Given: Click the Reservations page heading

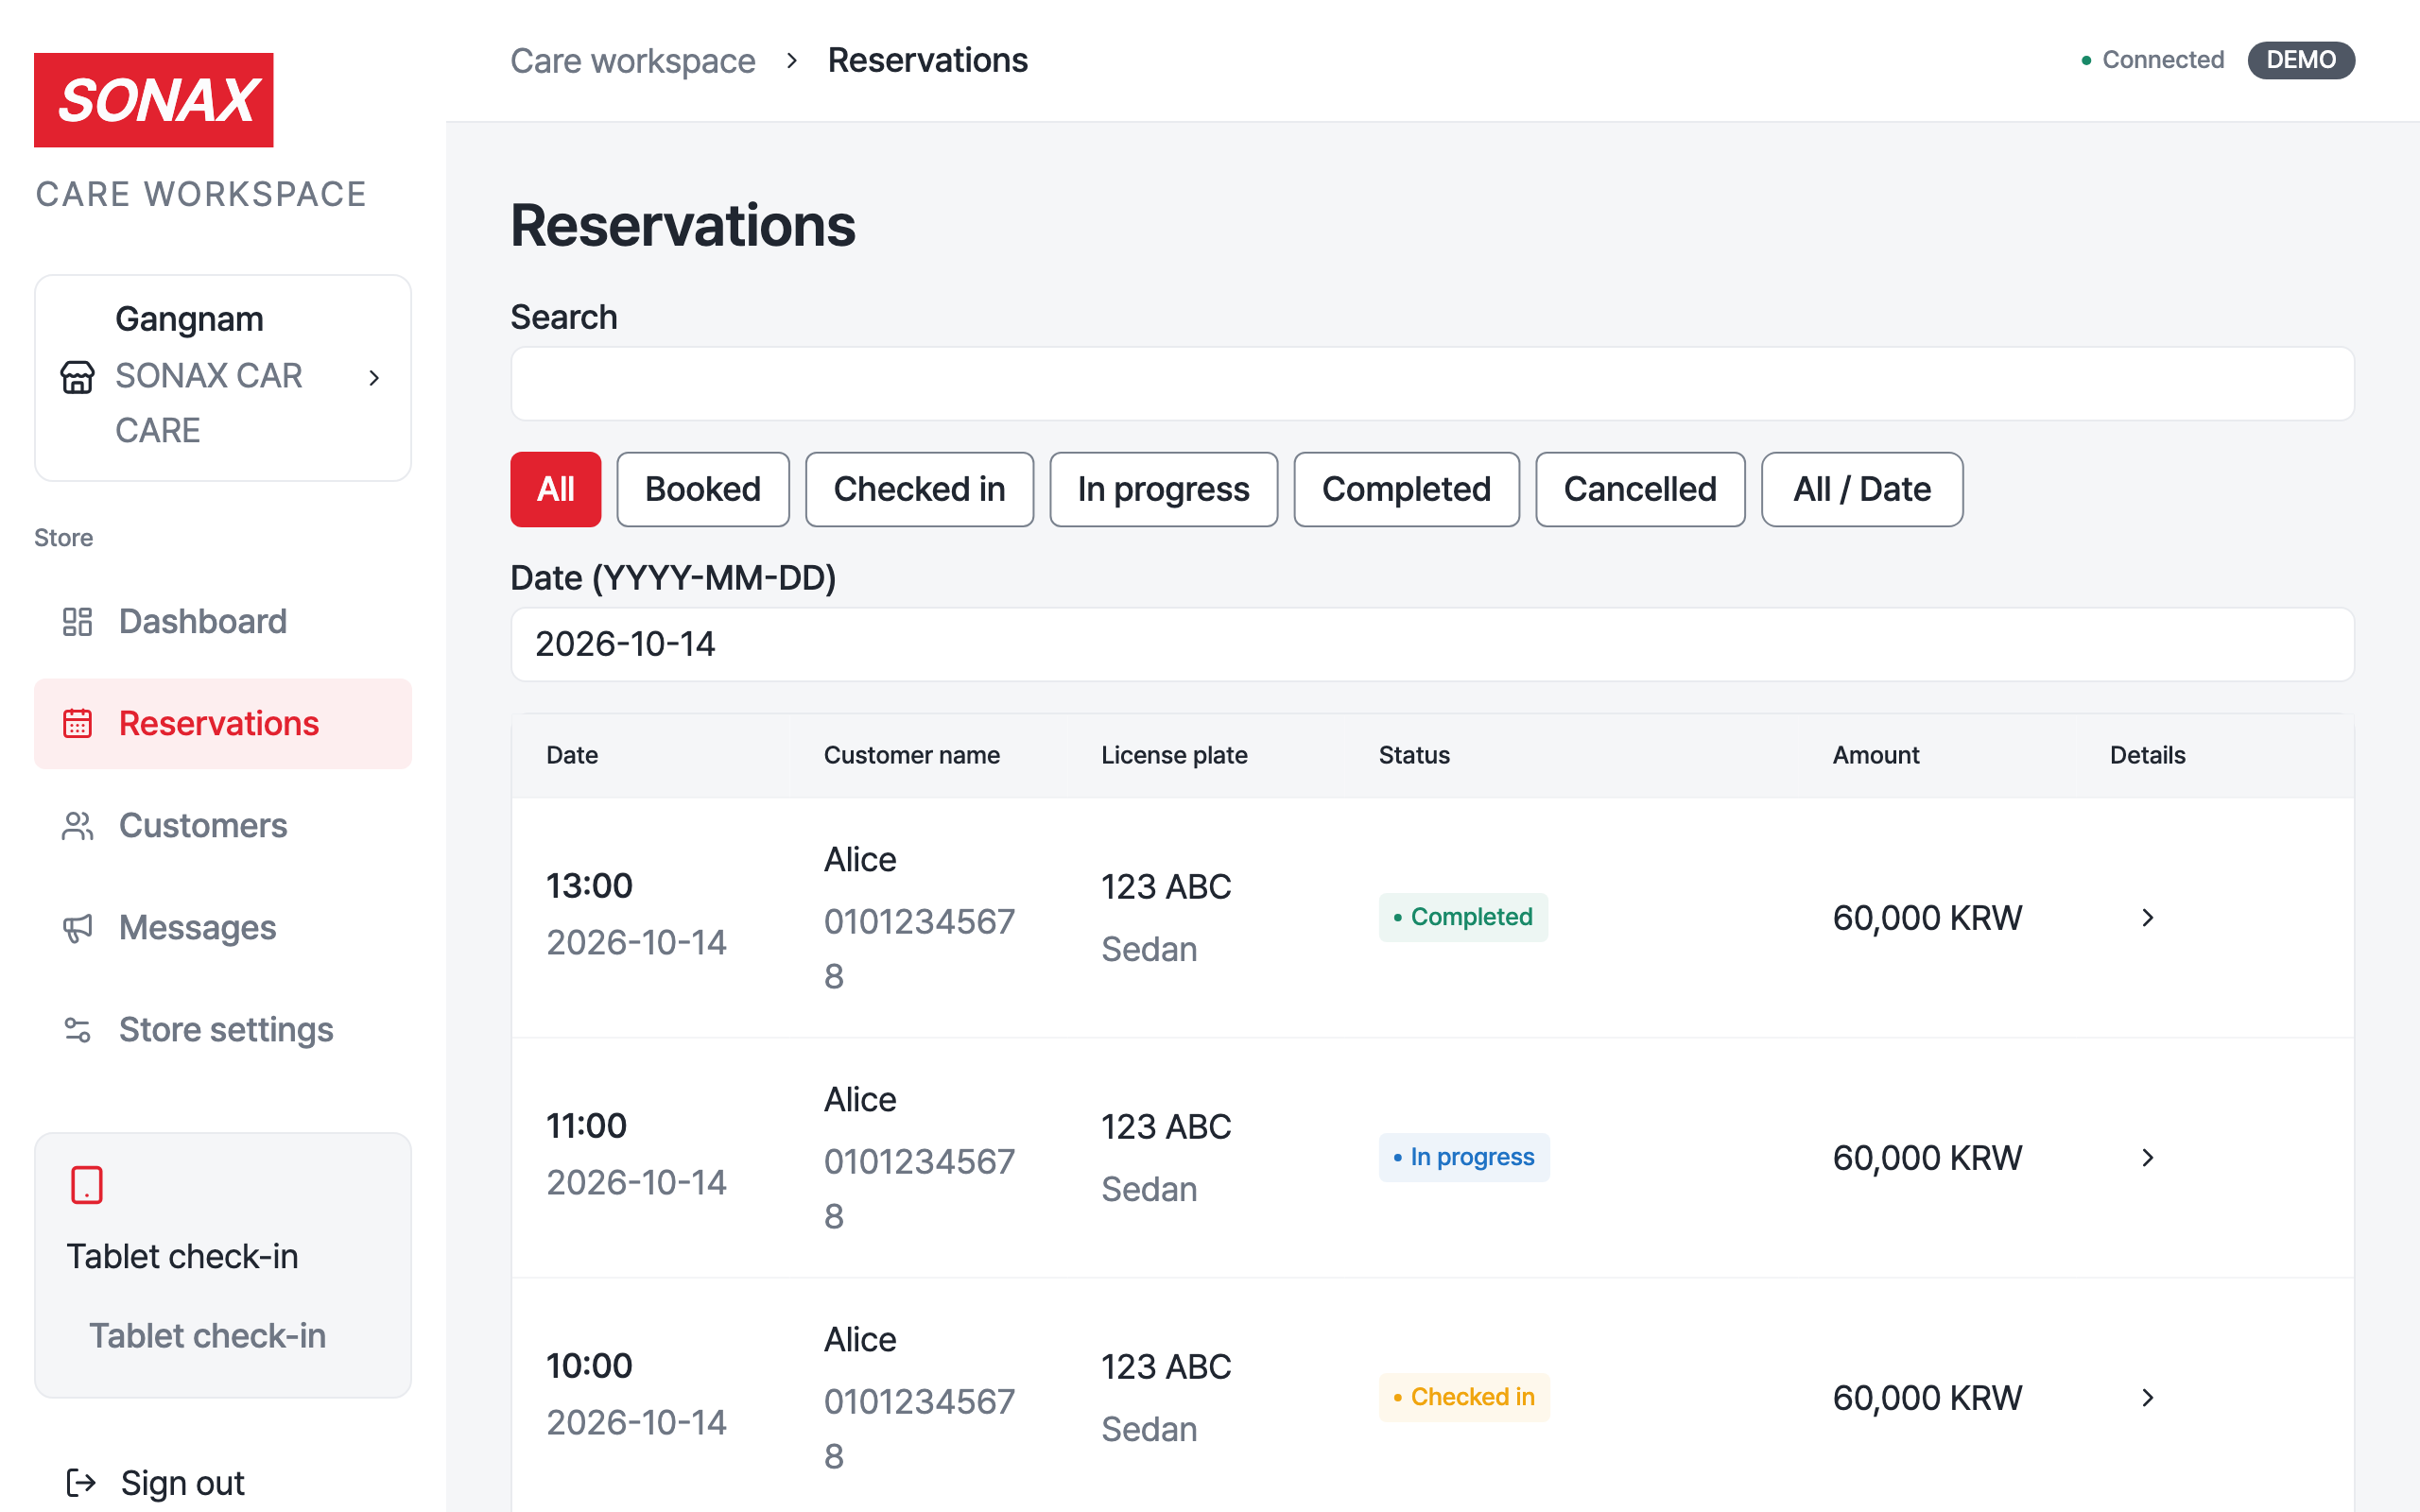Looking at the screenshot, I should [x=683, y=225].
